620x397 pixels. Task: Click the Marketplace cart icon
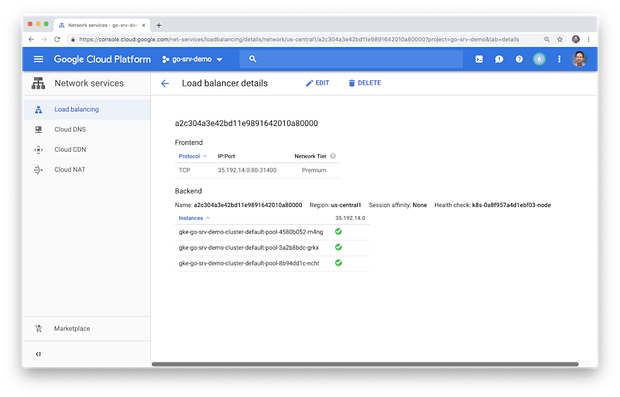[38, 329]
